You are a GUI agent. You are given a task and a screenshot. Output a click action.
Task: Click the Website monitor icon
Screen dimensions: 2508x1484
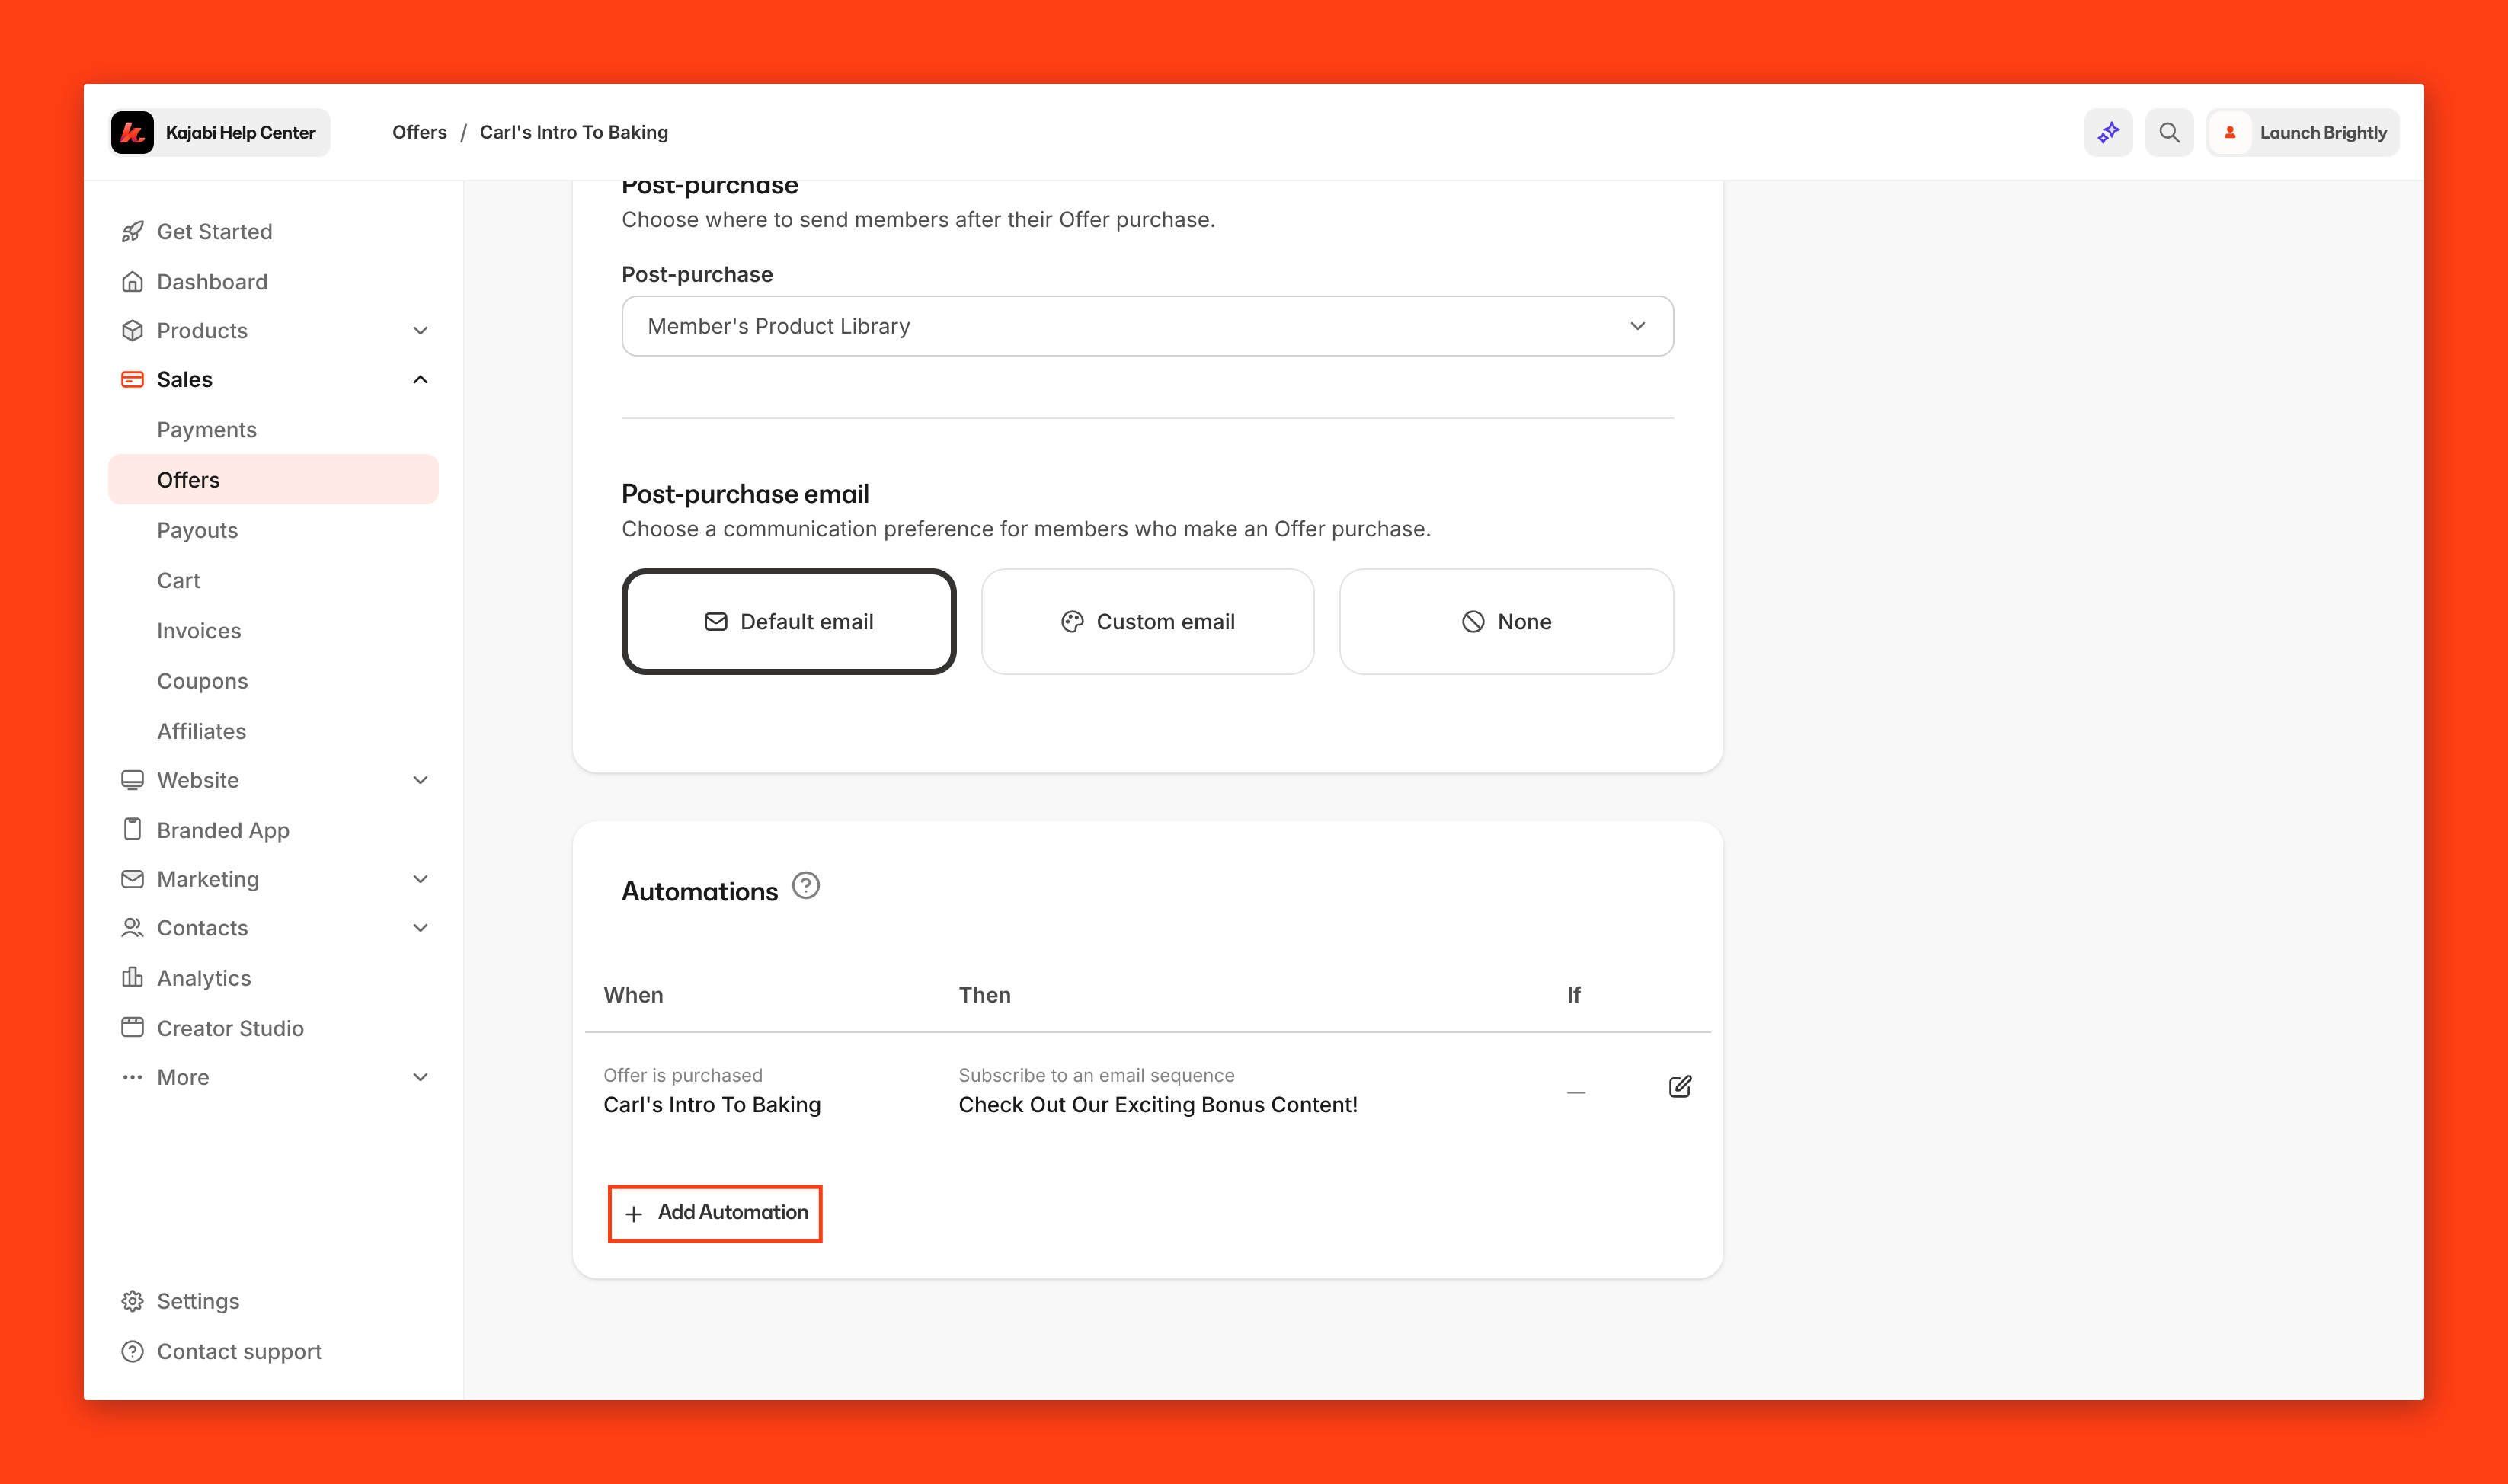[x=132, y=780]
